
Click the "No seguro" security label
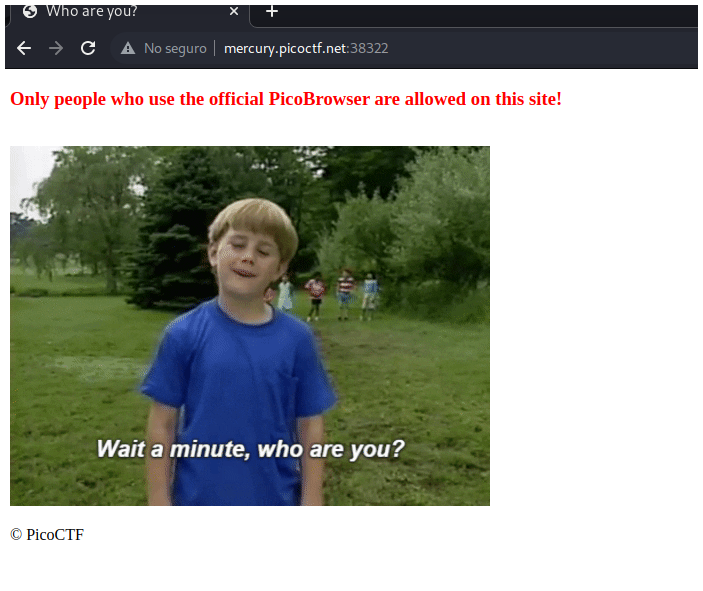(x=175, y=48)
